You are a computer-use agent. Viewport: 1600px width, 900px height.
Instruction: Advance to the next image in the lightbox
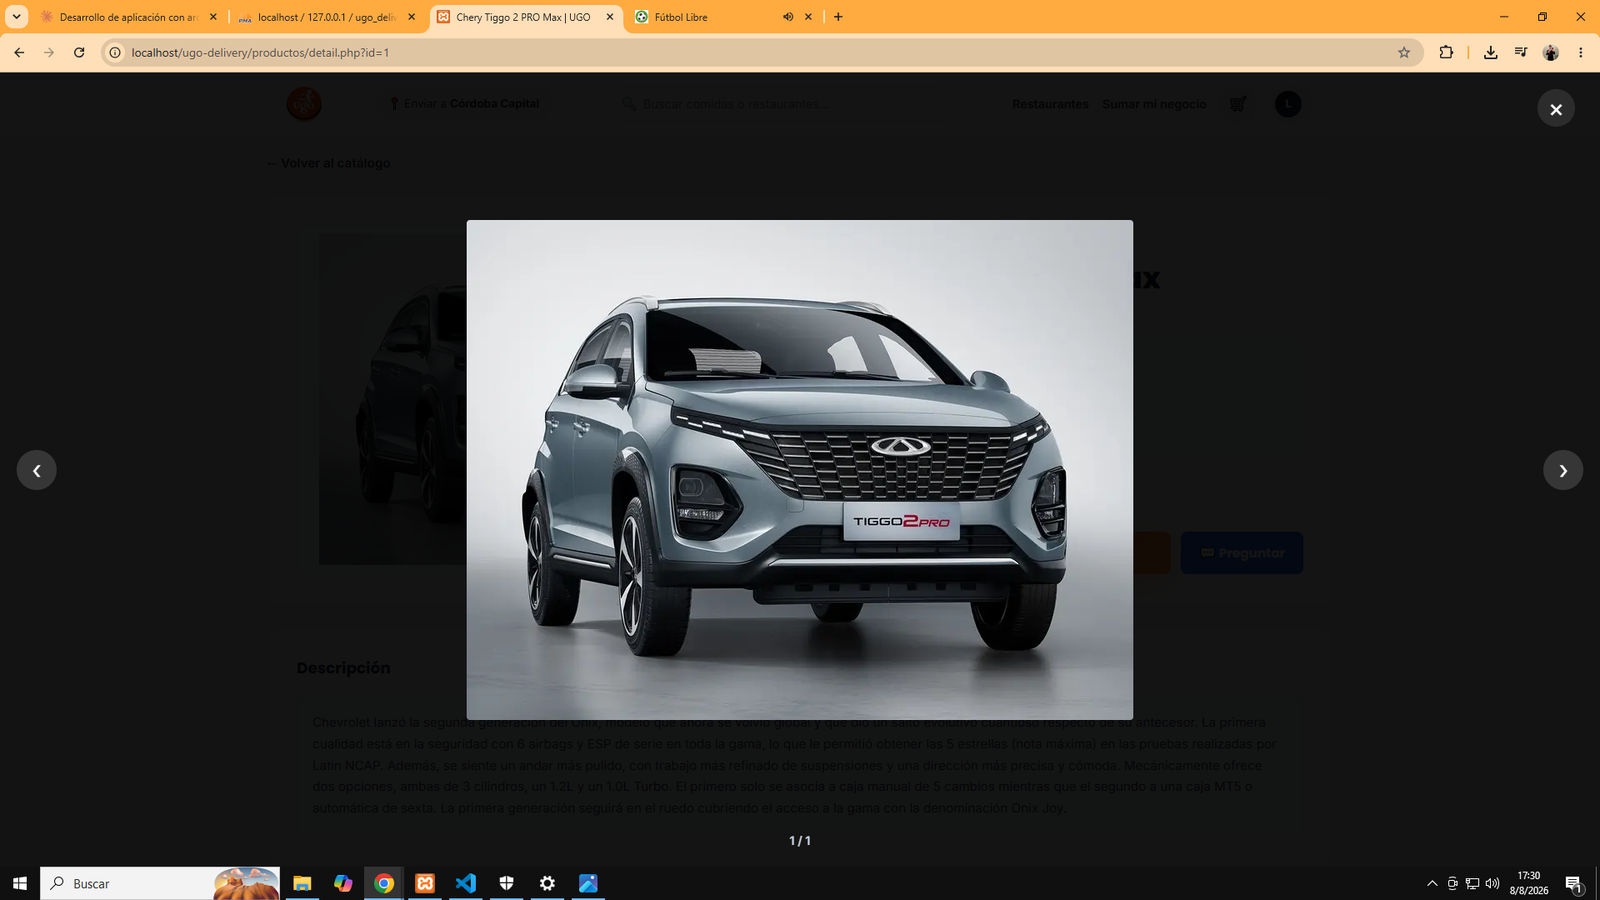(x=1563, y=470)
